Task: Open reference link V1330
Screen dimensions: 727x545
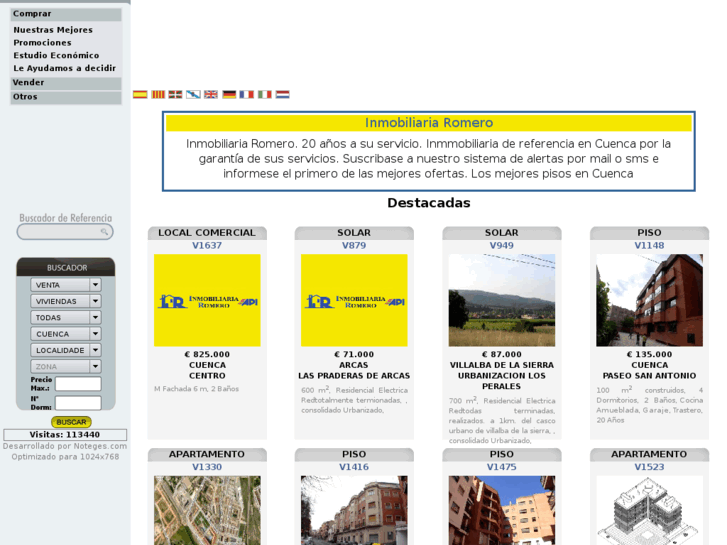Action: [207, 467]
